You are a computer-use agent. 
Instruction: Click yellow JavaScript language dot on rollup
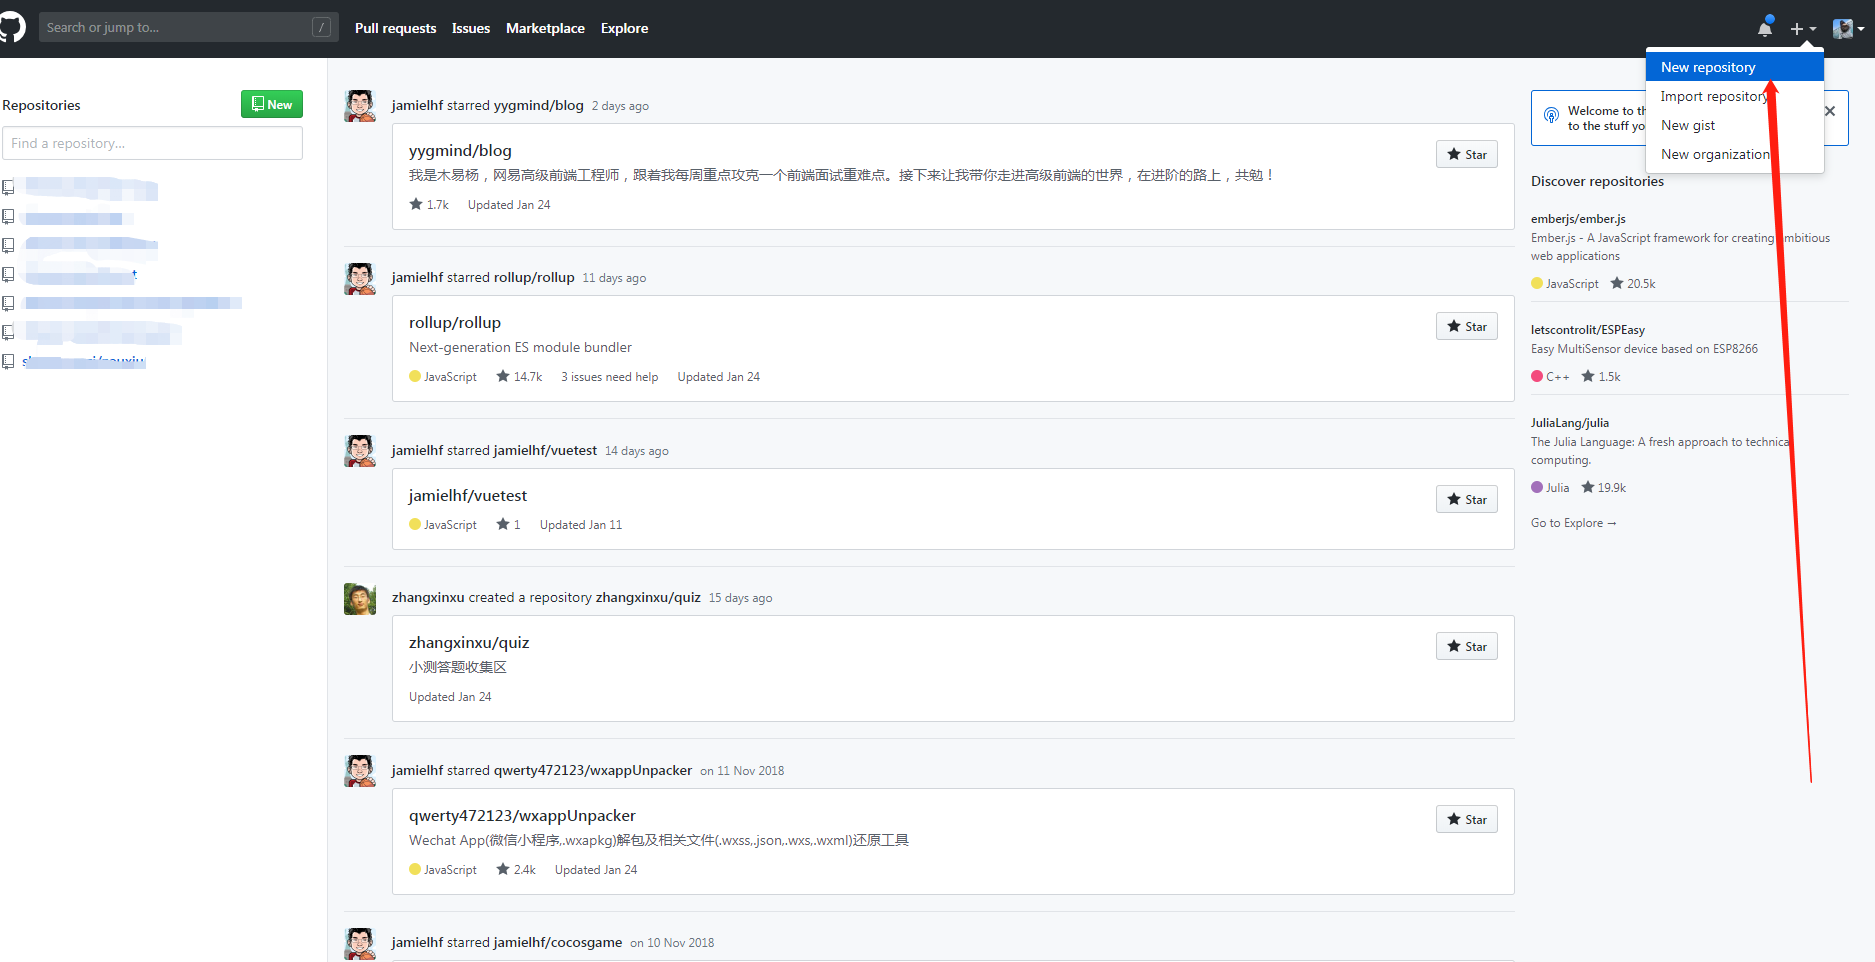click(415, 376)
